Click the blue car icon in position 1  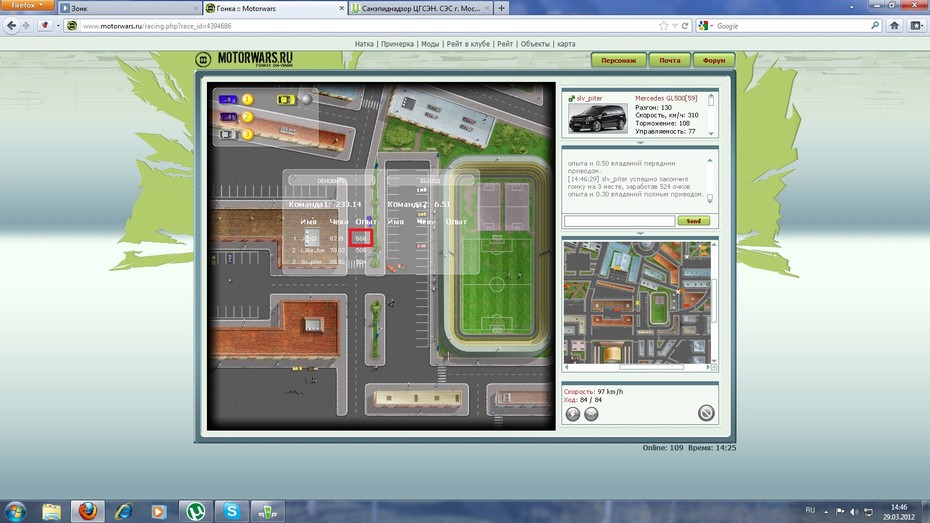pyautogui.click(x=227, y=100)
